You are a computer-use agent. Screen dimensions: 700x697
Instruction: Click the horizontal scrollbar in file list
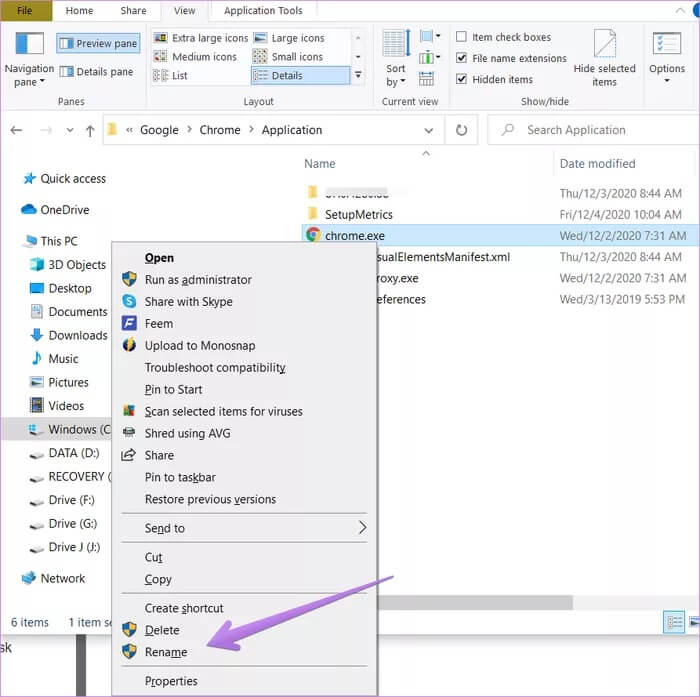(x=475, y=602)
